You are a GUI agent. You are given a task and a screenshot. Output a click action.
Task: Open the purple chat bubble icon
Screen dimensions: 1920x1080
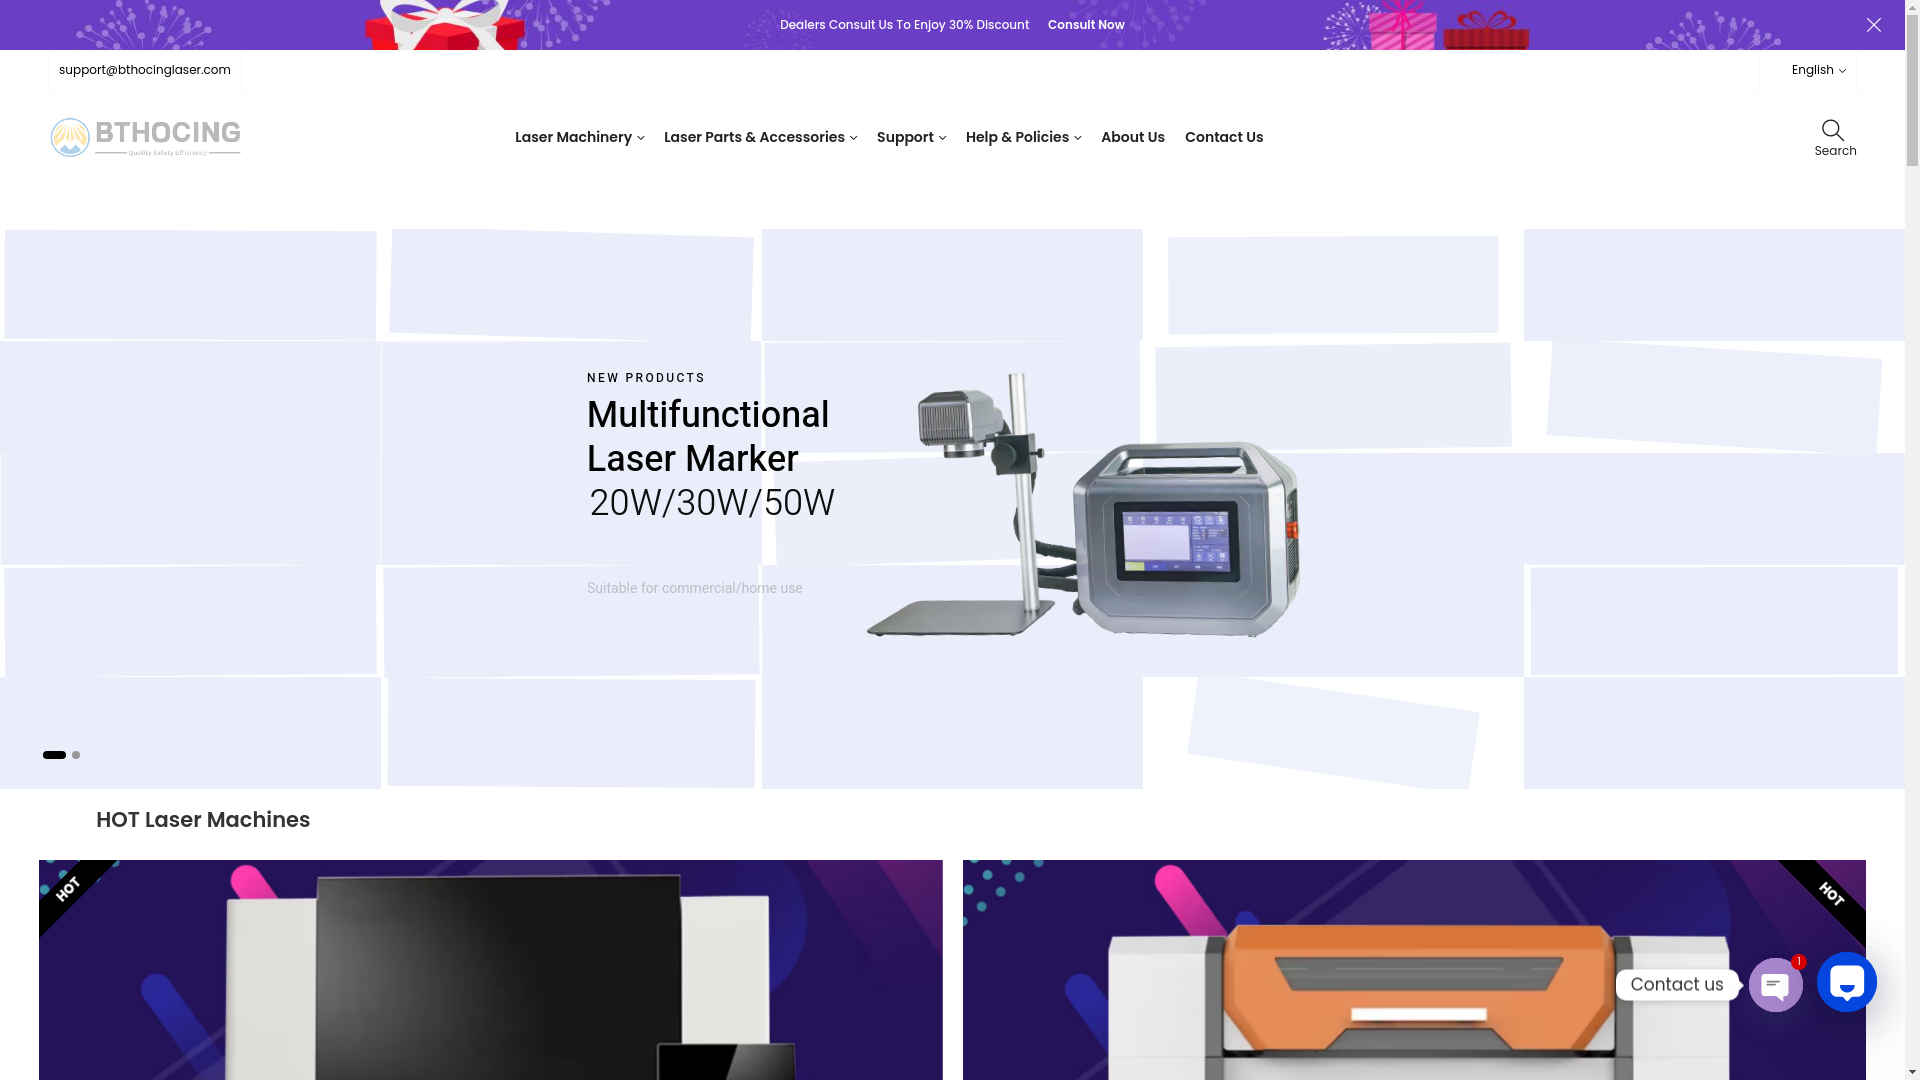coord(1775,985)
